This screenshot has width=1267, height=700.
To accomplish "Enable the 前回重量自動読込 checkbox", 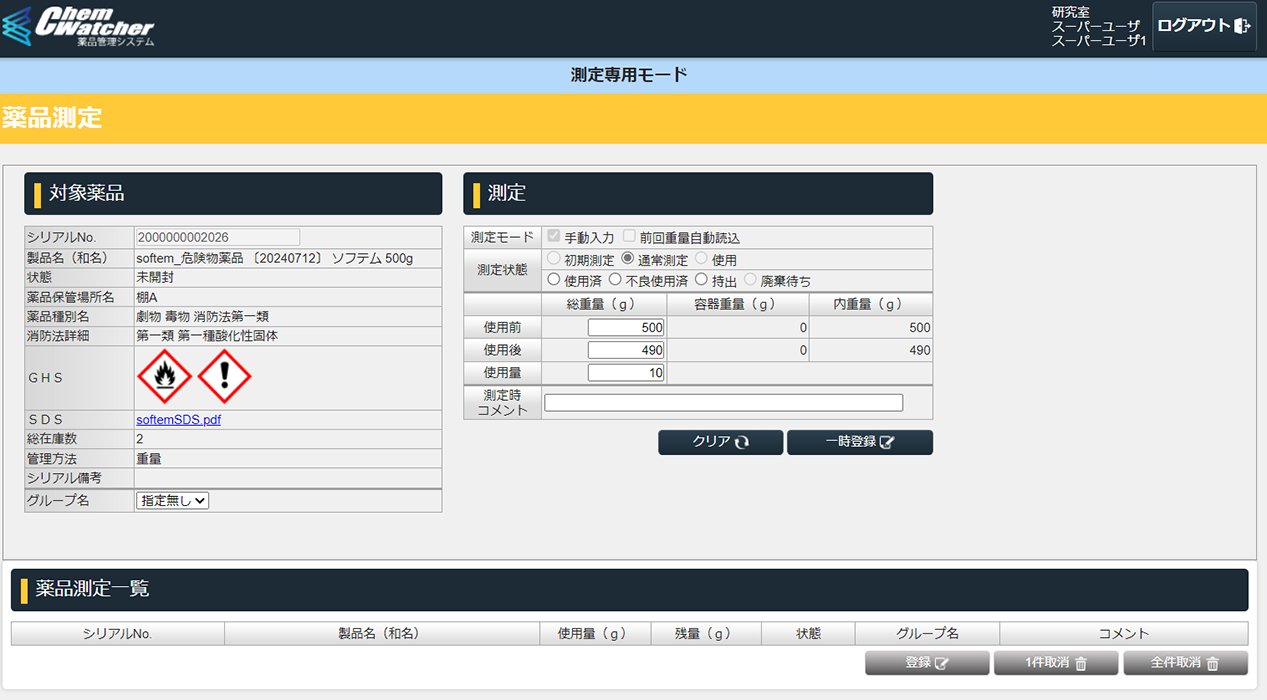I will [629, 237].
